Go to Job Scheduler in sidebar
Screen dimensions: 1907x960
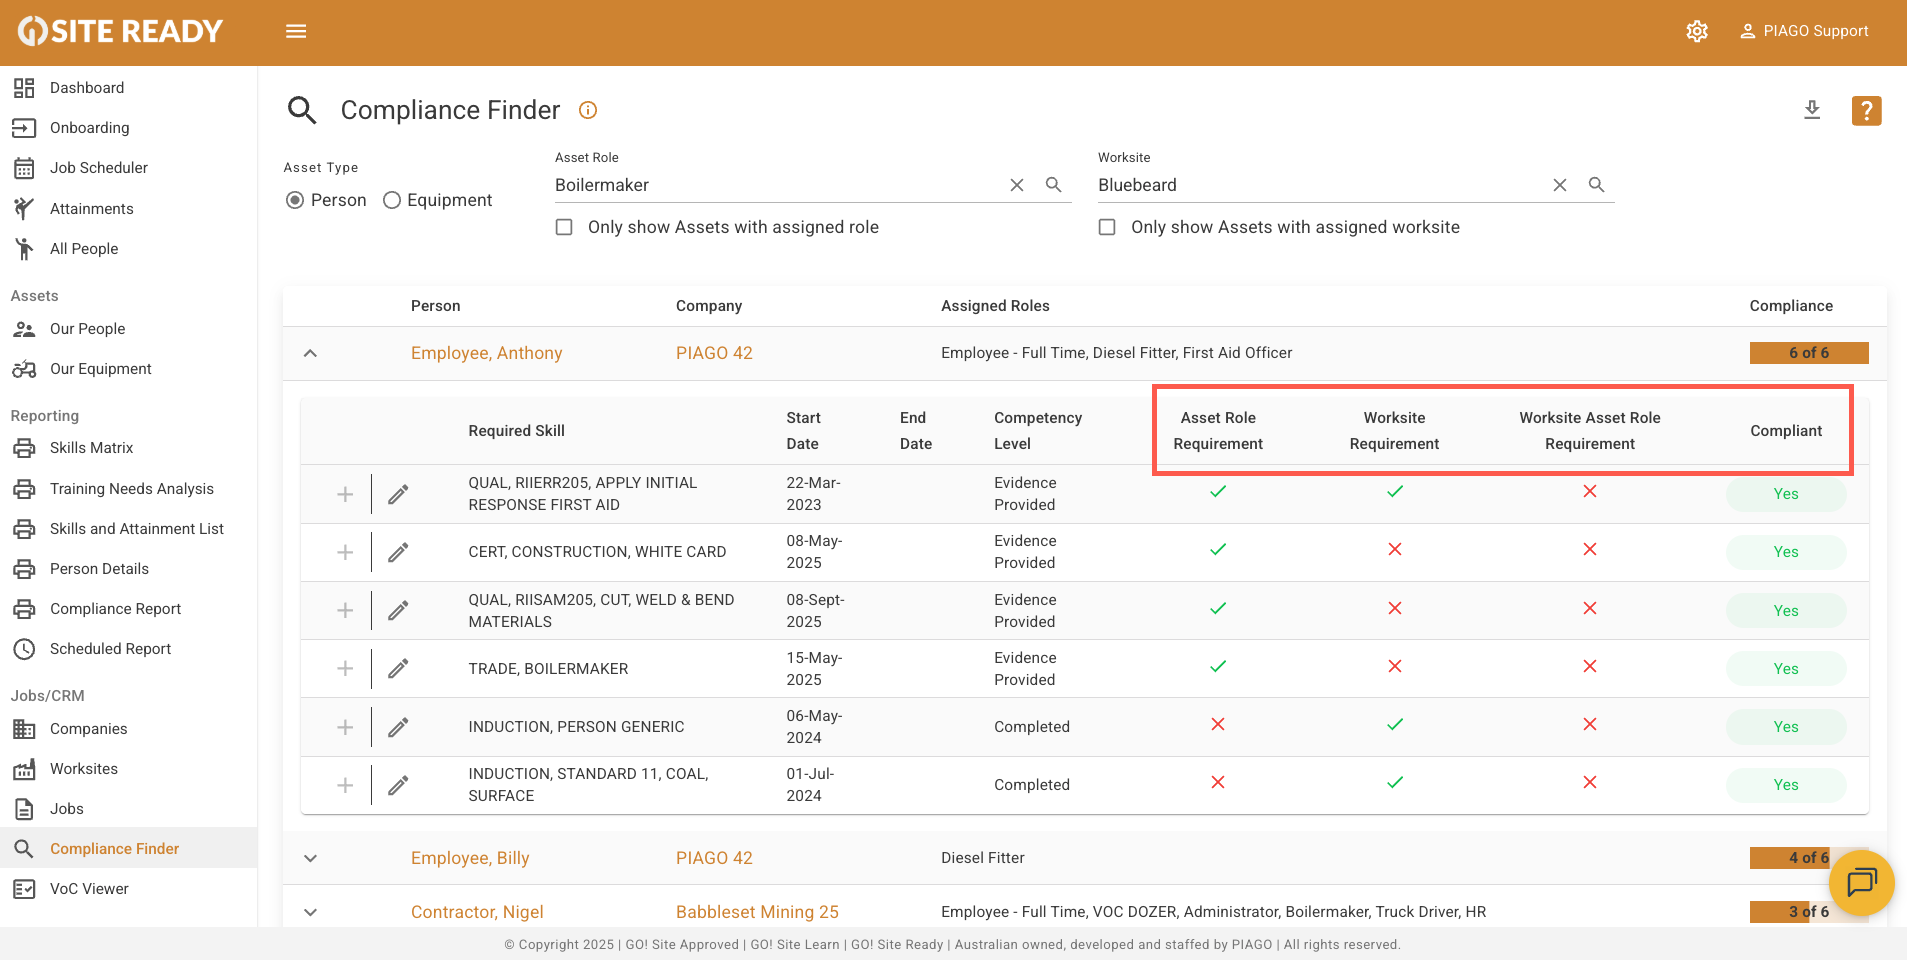[x=98, y=168]
